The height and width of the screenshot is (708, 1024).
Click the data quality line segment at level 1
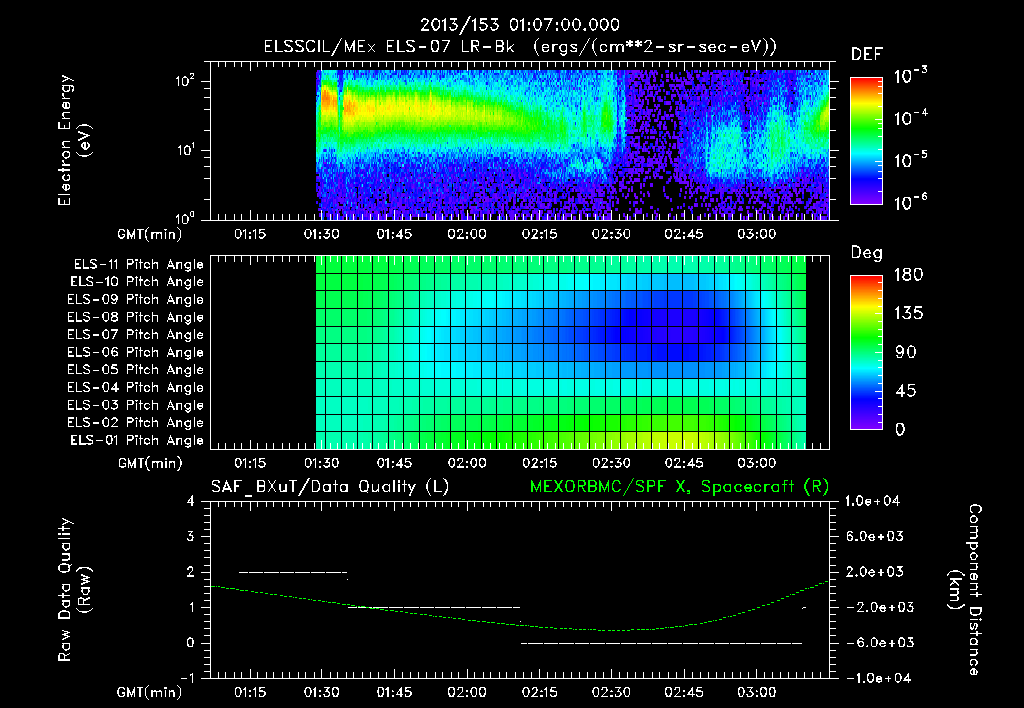coord(434,608)
